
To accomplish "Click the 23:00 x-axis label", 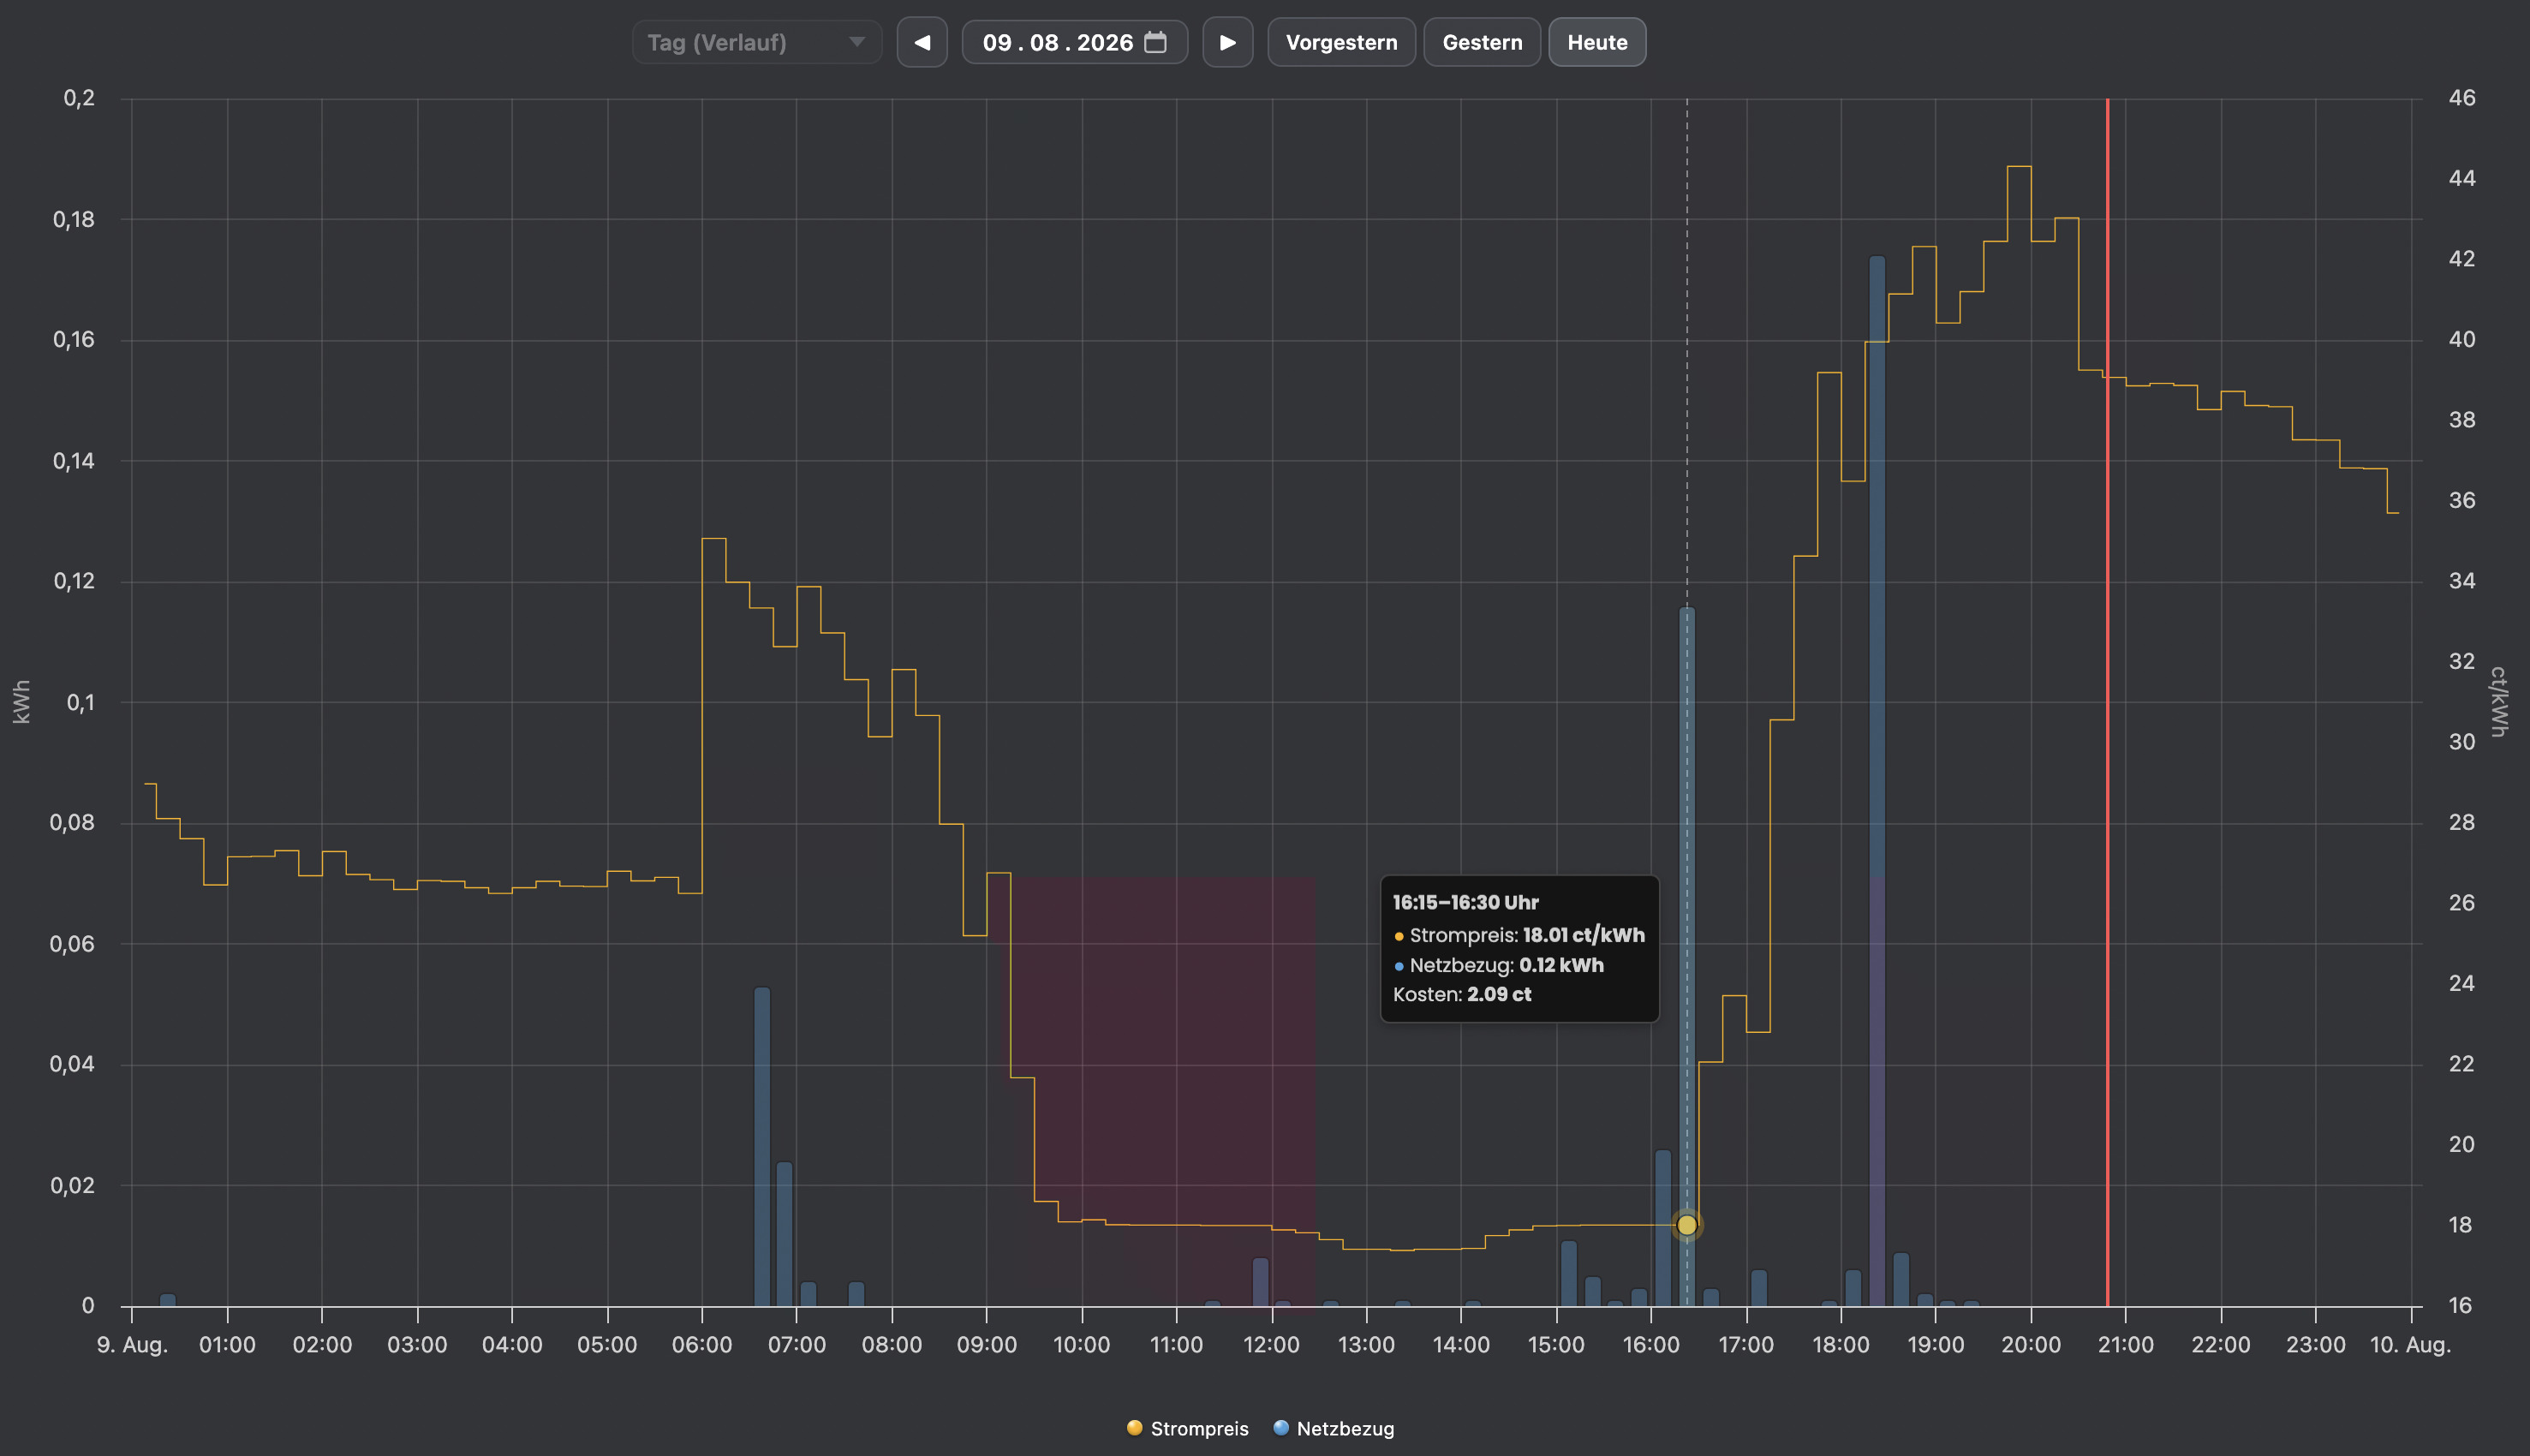I will [2315, 1345].
